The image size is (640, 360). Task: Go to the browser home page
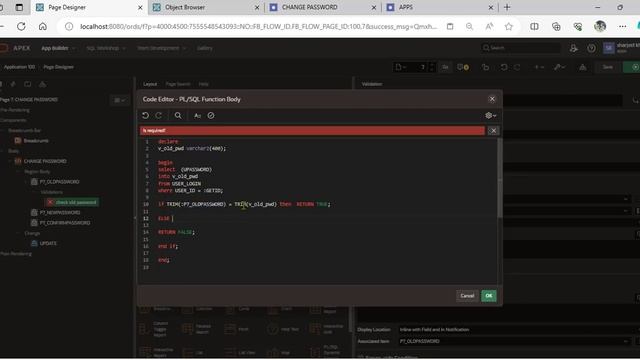click(x=43, y=27)
